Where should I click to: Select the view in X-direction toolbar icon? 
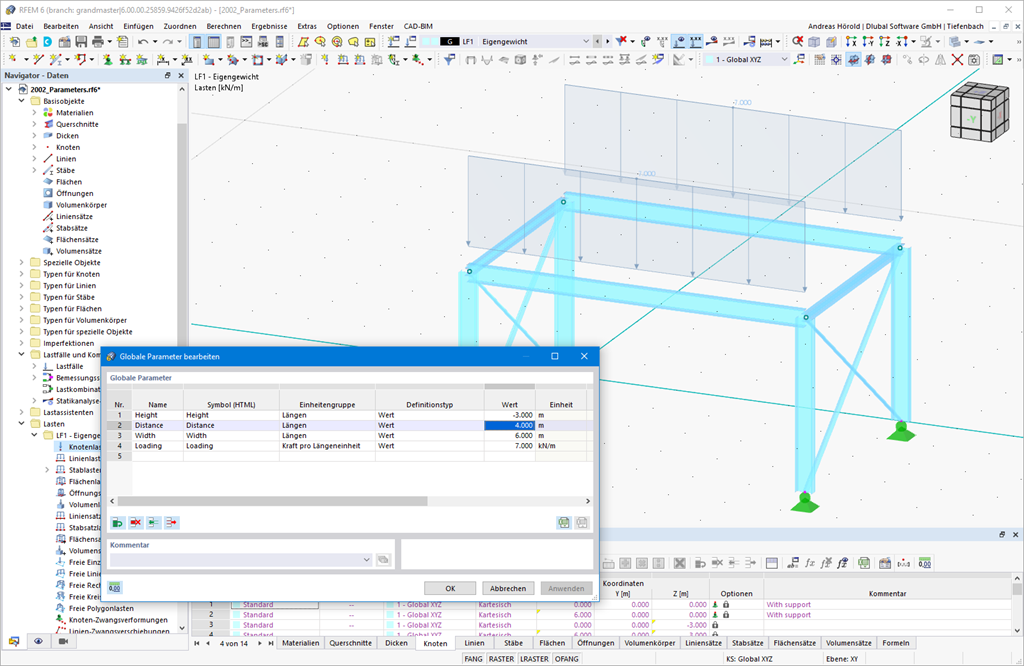tap(852, 42)
